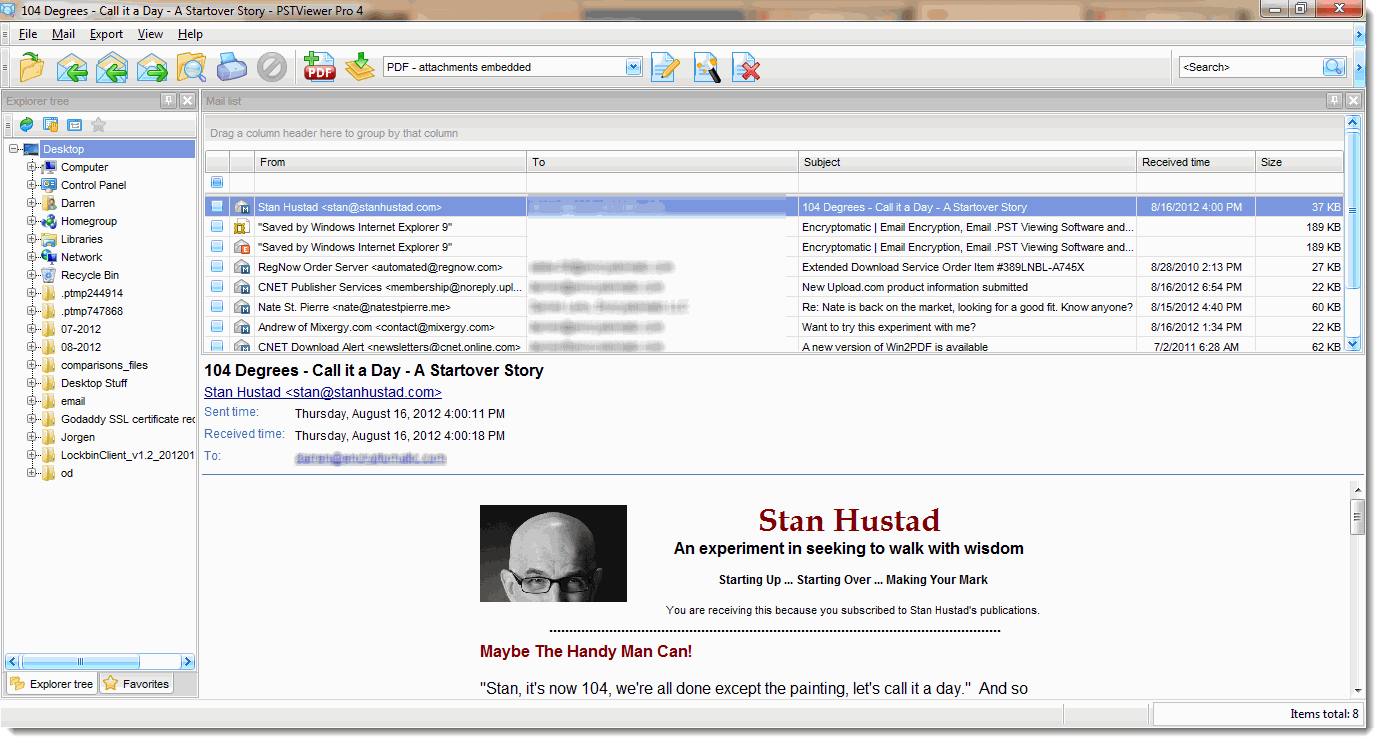
Task: Switch to the Favorites tab
Action: pyautogui.click(x=136, y=684)
